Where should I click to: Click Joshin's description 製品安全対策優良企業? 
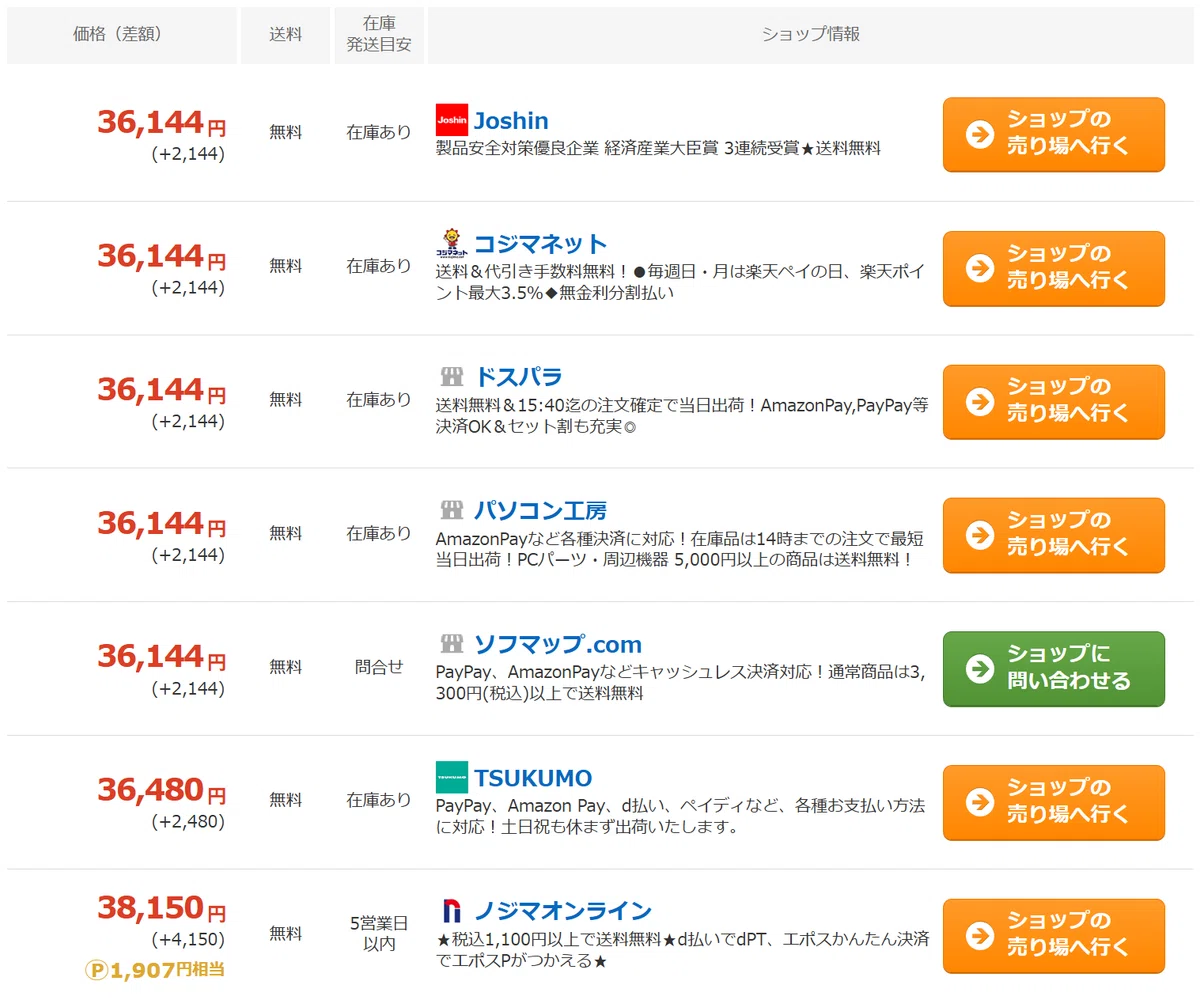(x=658, y=148)
